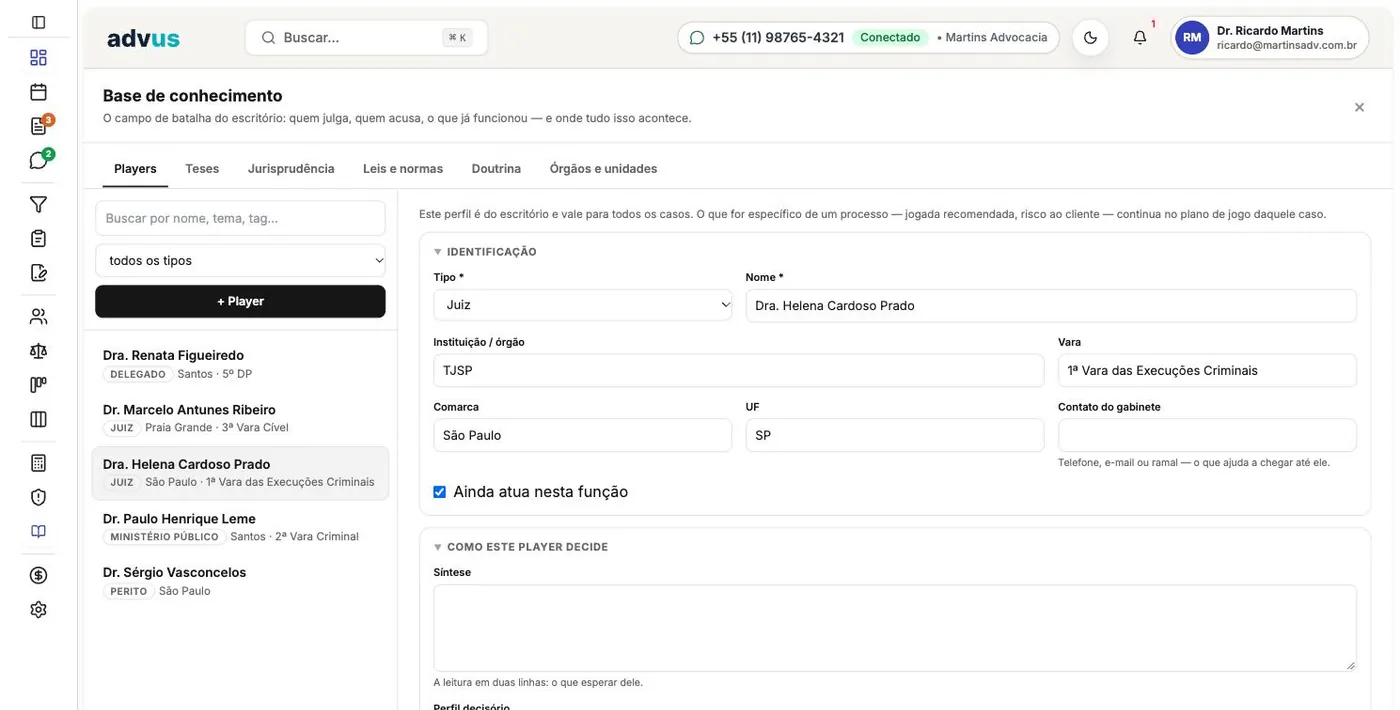This screenshot has height=710, width=1400.
Task: Open the document edit pencil icon
Action: click(38, 272)
